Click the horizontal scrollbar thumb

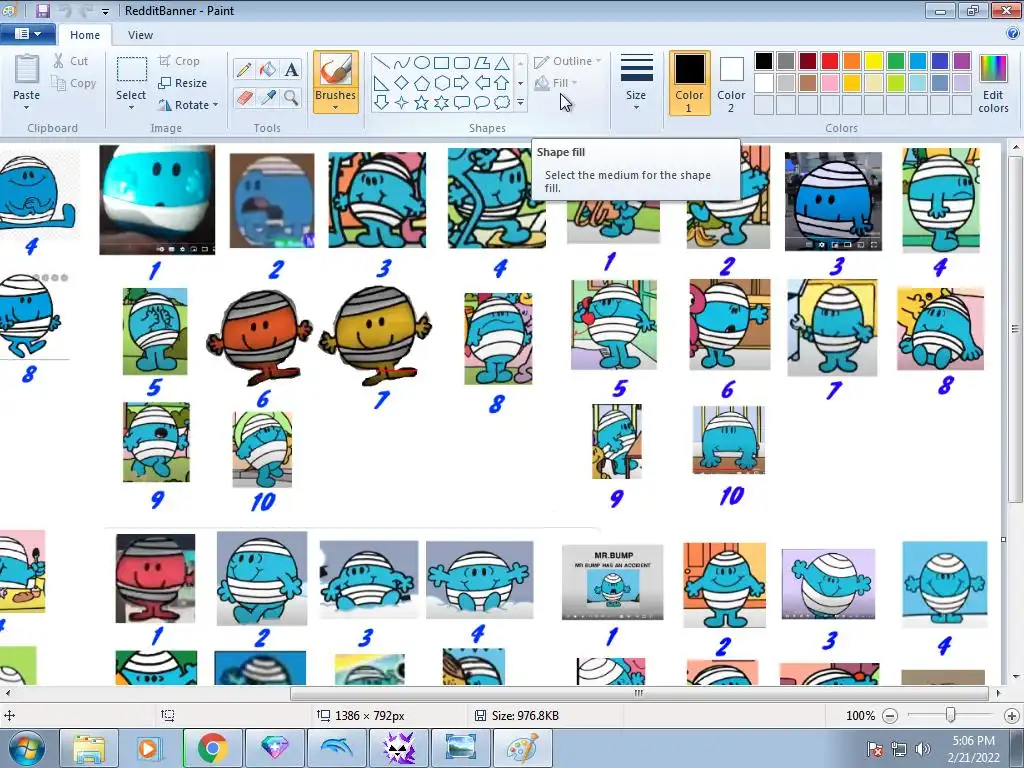click(x=639, y=693)
